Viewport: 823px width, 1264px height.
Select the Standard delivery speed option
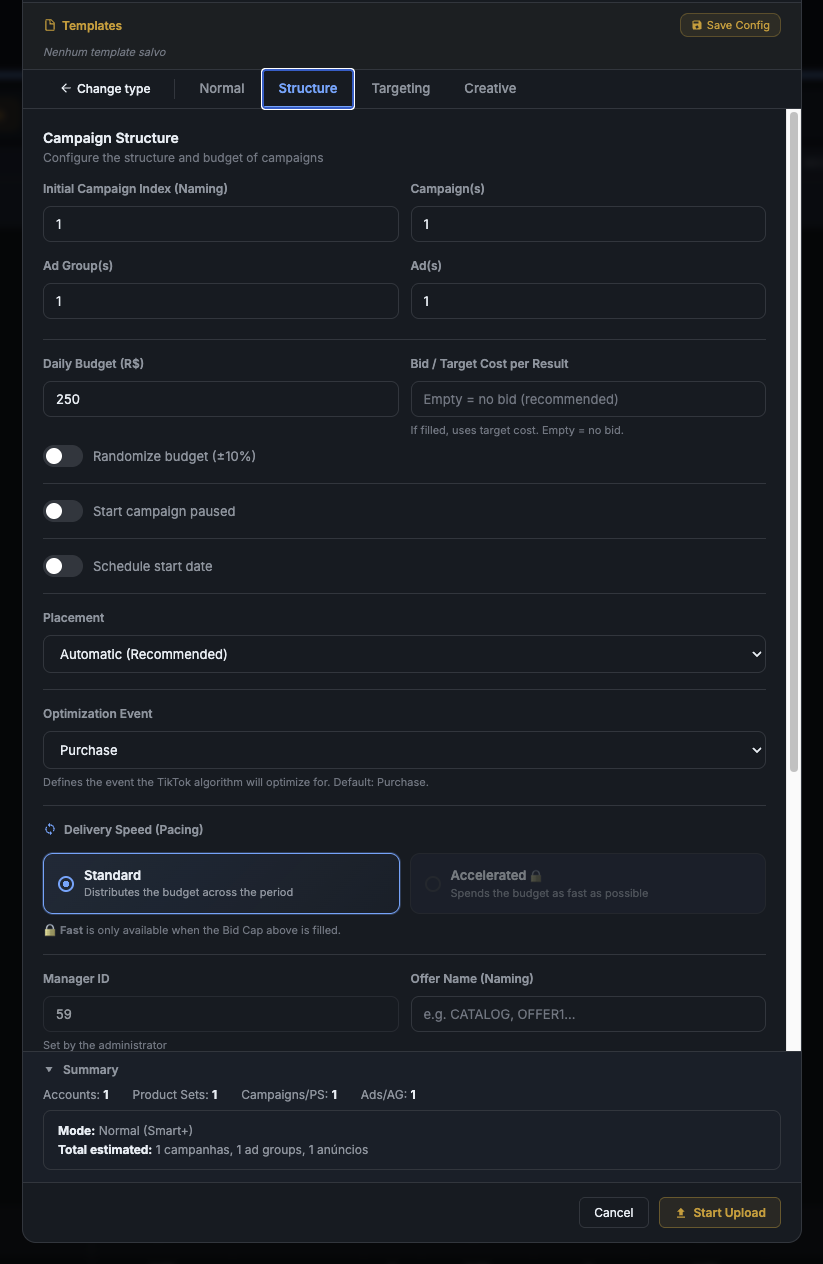click(221, 883)
